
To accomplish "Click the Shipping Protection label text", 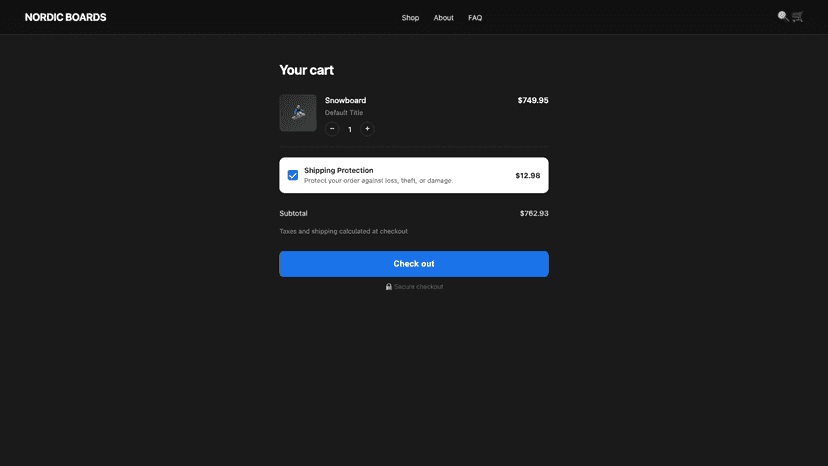I will point(338,170).
